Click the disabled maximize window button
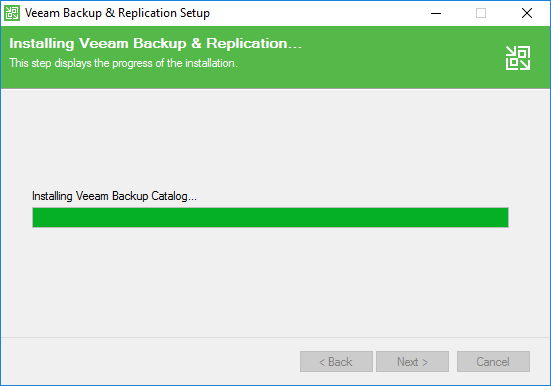 (481, 13)
